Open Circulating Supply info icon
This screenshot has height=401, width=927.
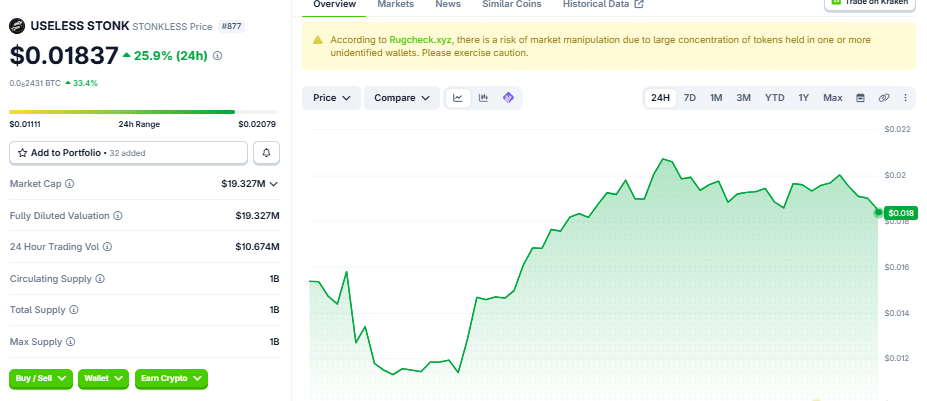[100, 279]
